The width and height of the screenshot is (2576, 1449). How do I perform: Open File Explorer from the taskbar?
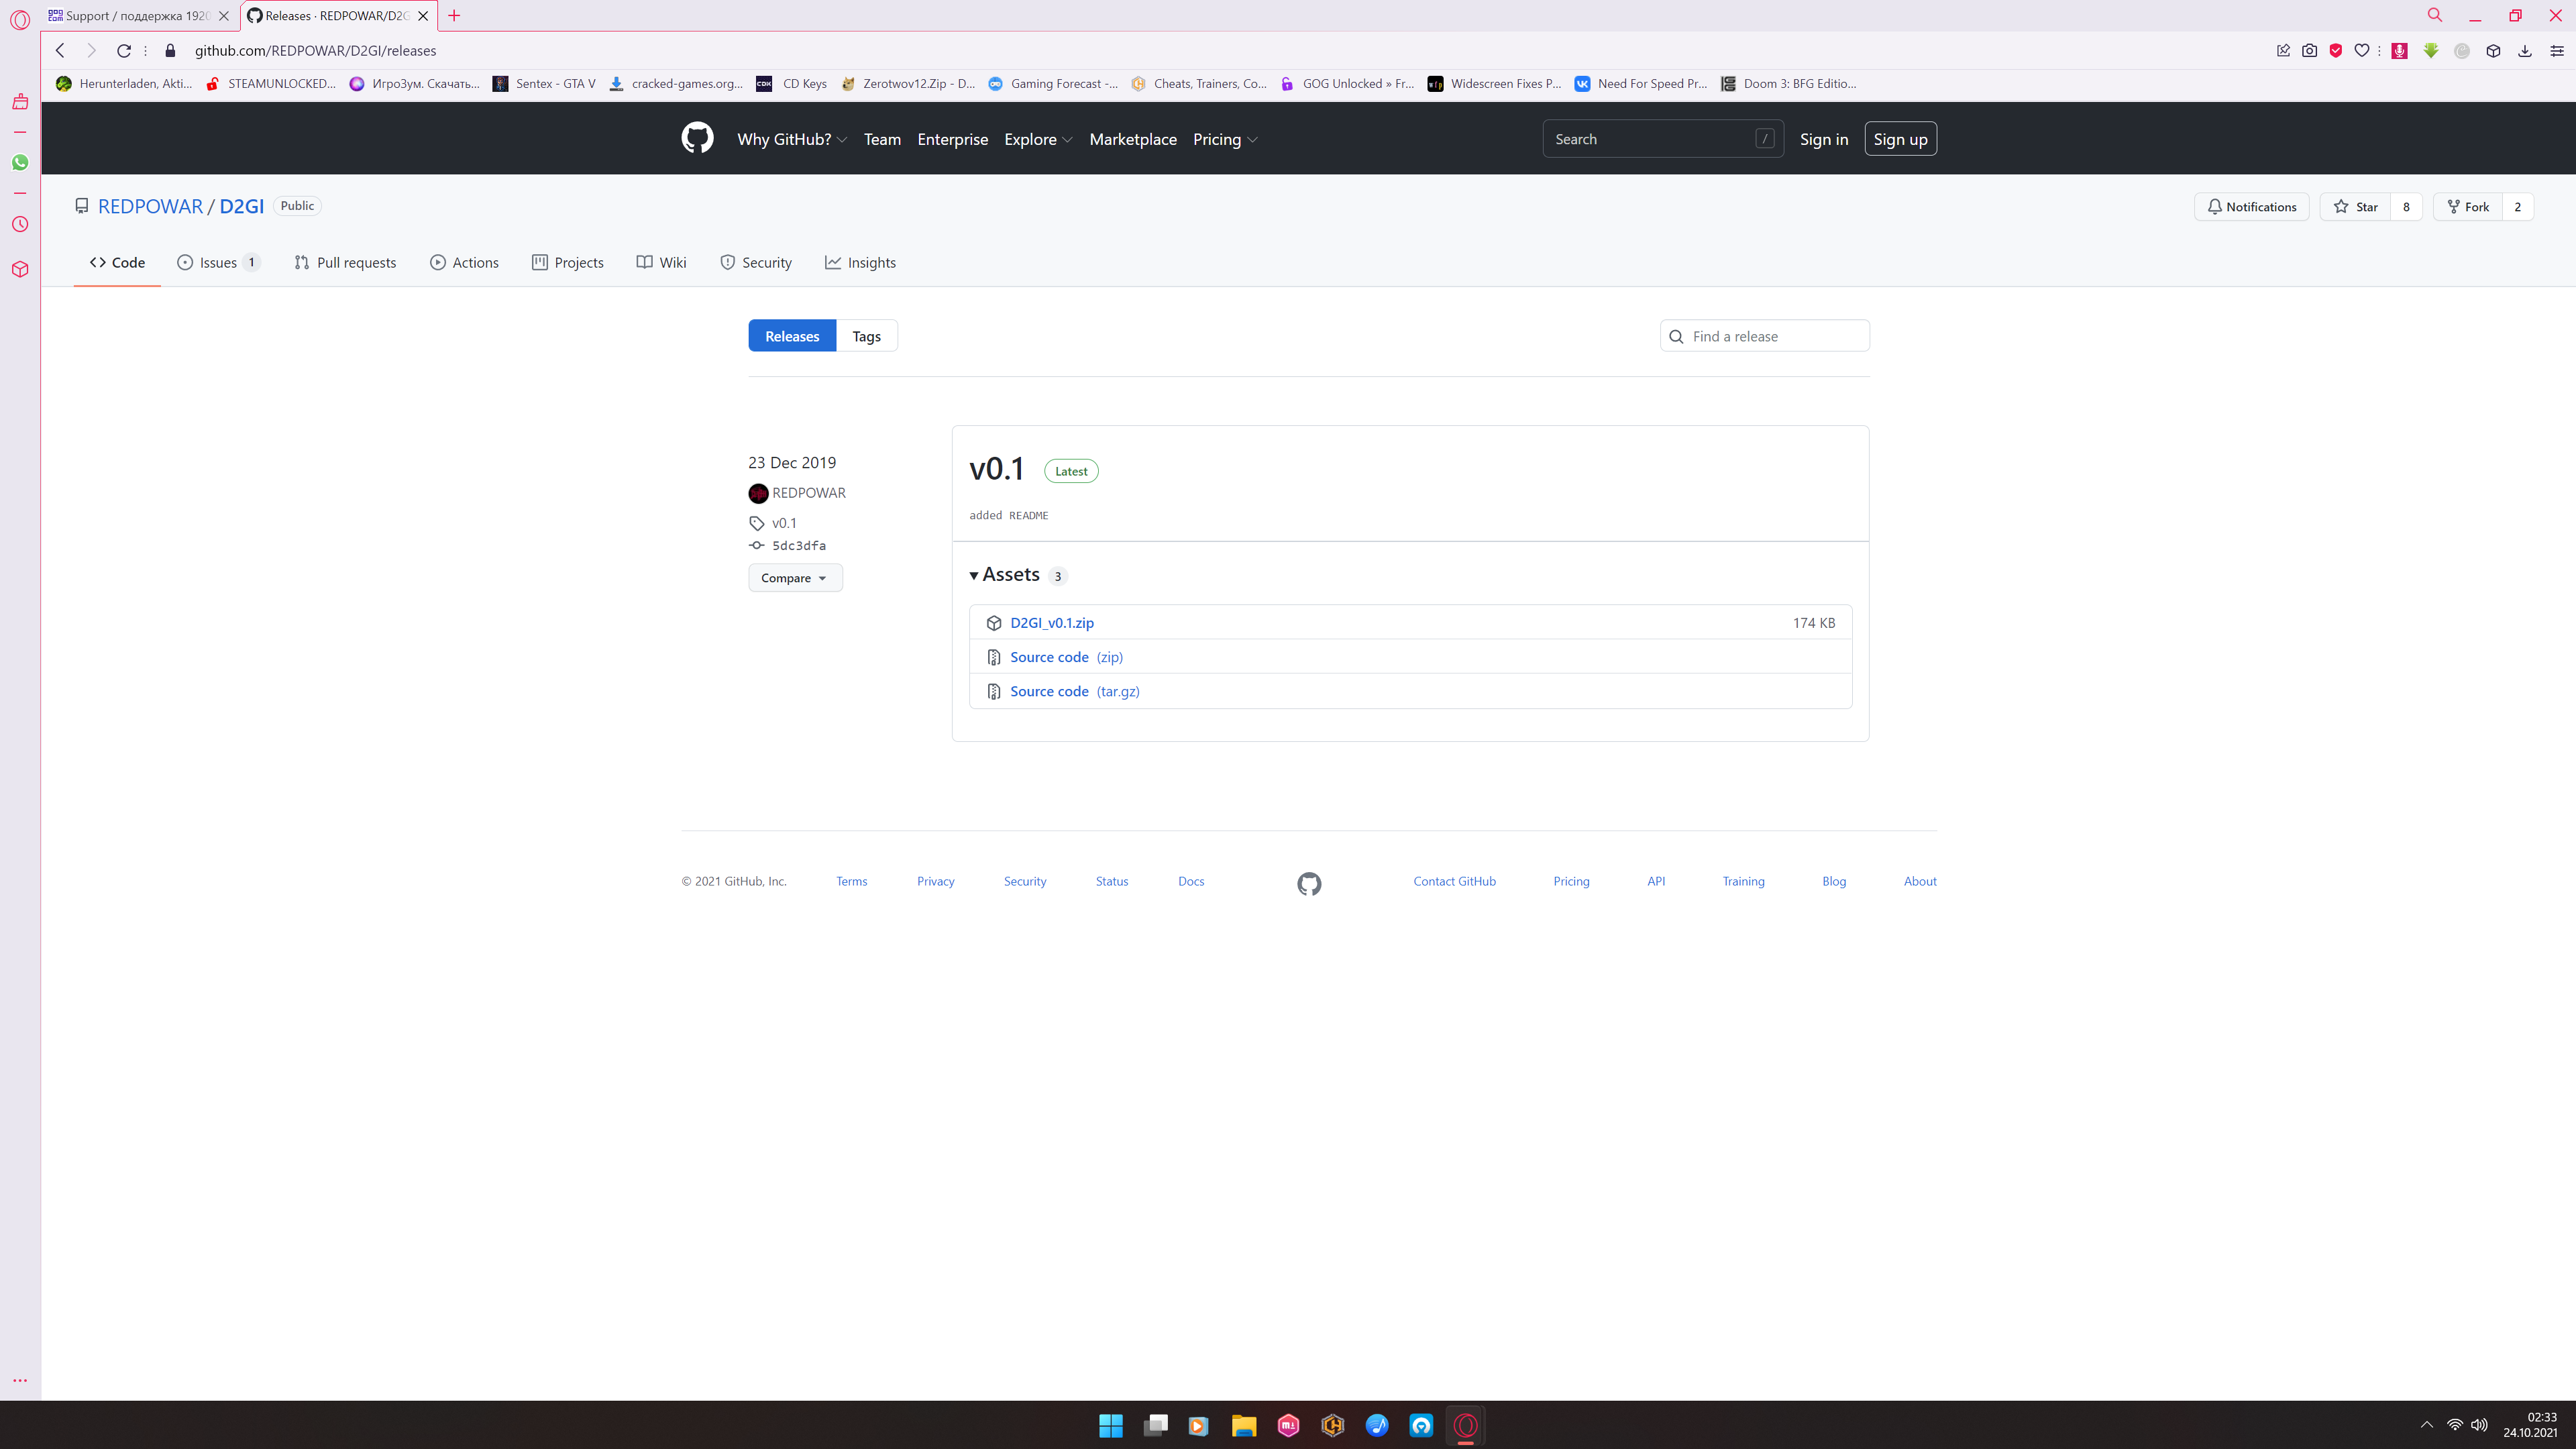point(1243,1425)
